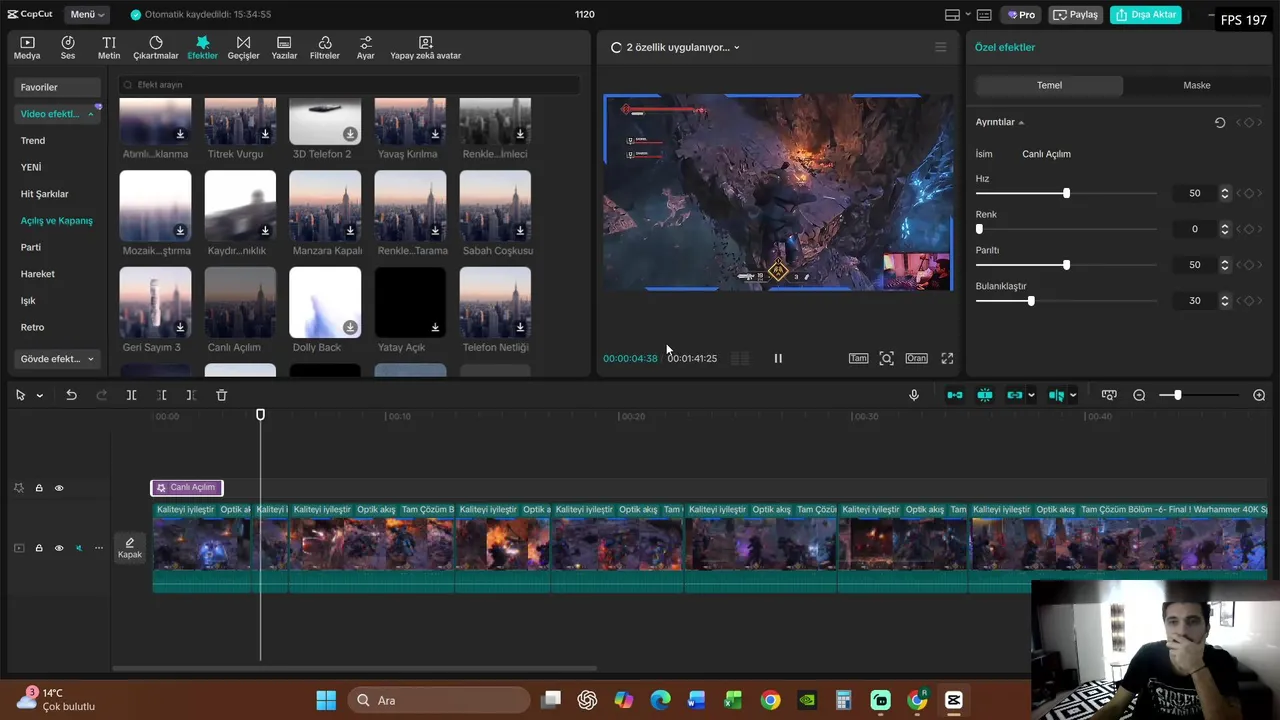The image size is (1280, 720).
Task: Click the microphone record voiceover icon
Action: coord(914,395)
